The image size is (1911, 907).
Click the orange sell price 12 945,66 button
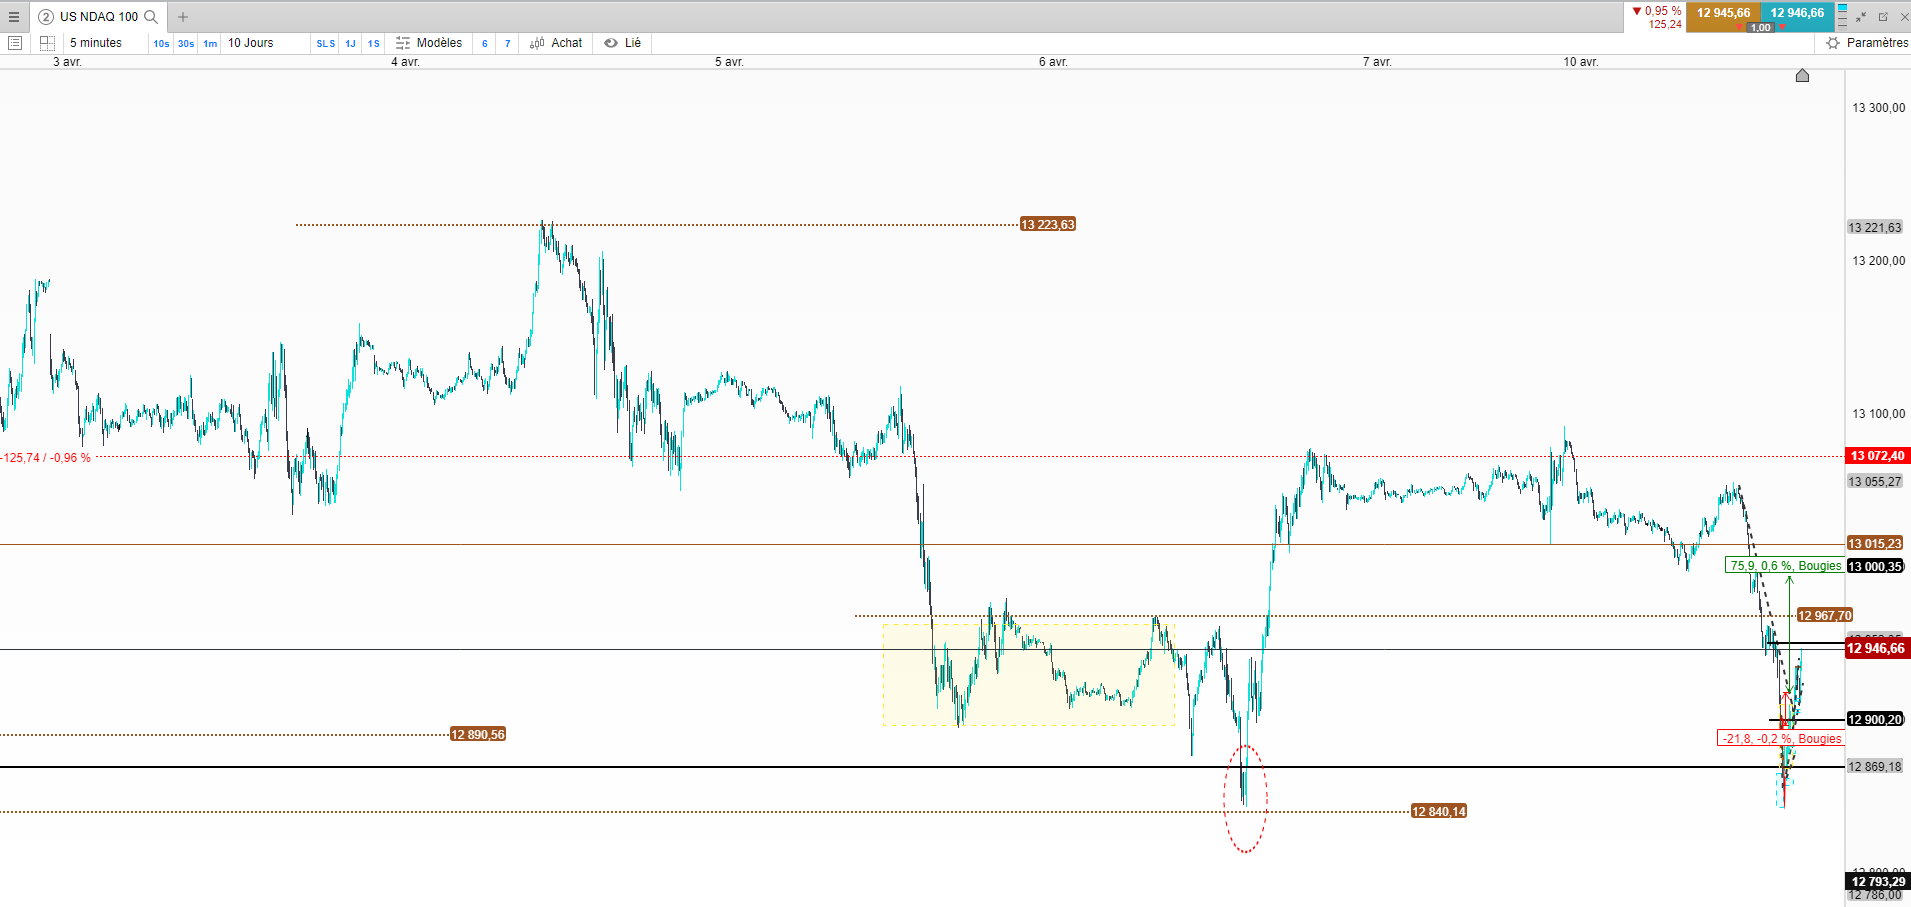[1724, 13]
